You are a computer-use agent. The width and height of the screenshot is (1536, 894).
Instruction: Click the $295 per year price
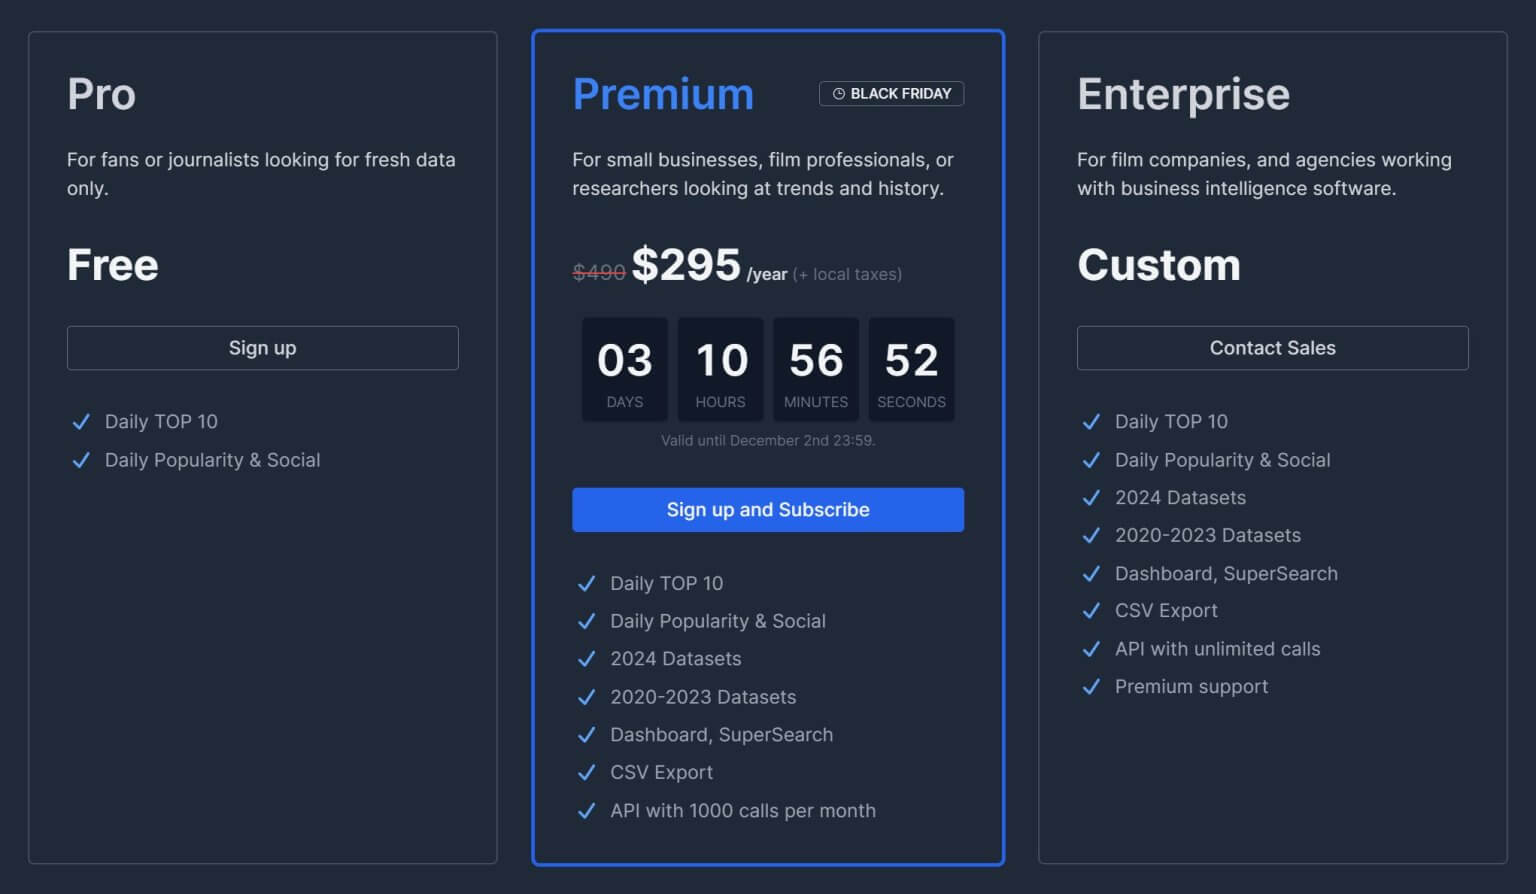(710, 265)
